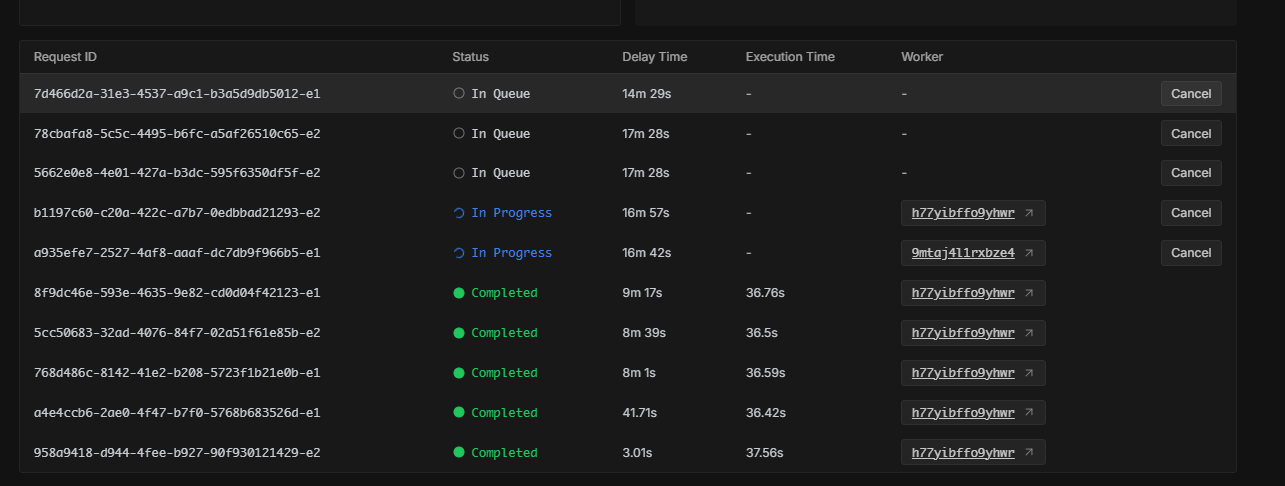The image size is (1285, 486).
Task: Cancel the in-progress request a935efe7
Action: click(x=1191, y=253)
